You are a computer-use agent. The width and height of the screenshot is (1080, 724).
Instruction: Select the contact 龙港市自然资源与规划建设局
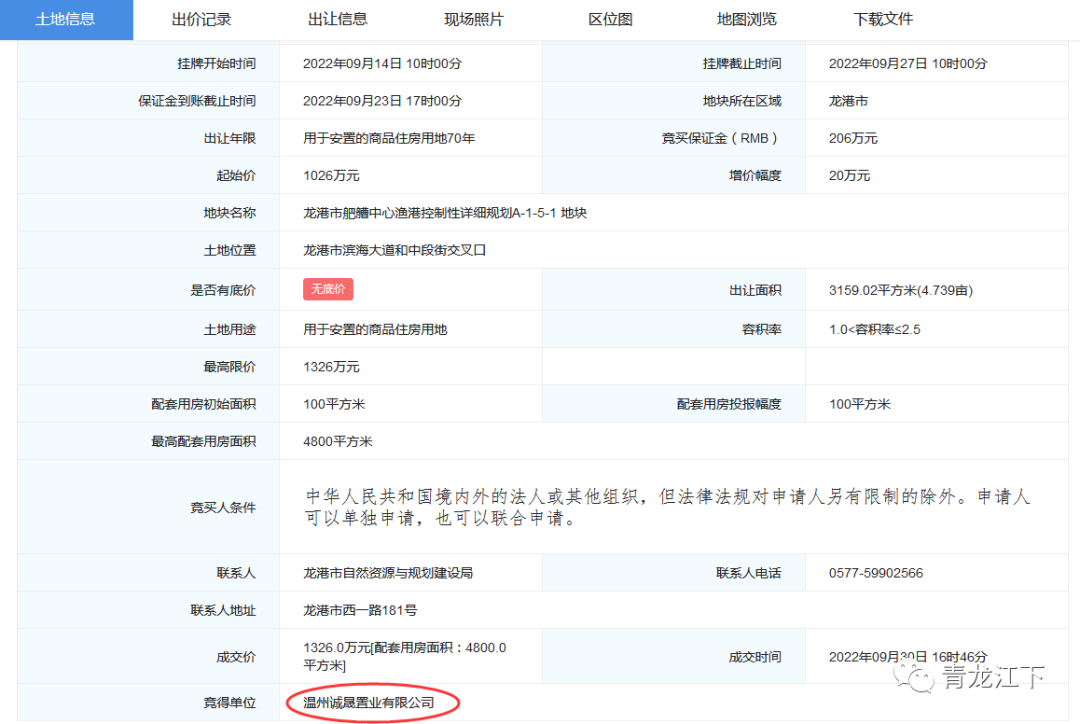coord(388,572)
